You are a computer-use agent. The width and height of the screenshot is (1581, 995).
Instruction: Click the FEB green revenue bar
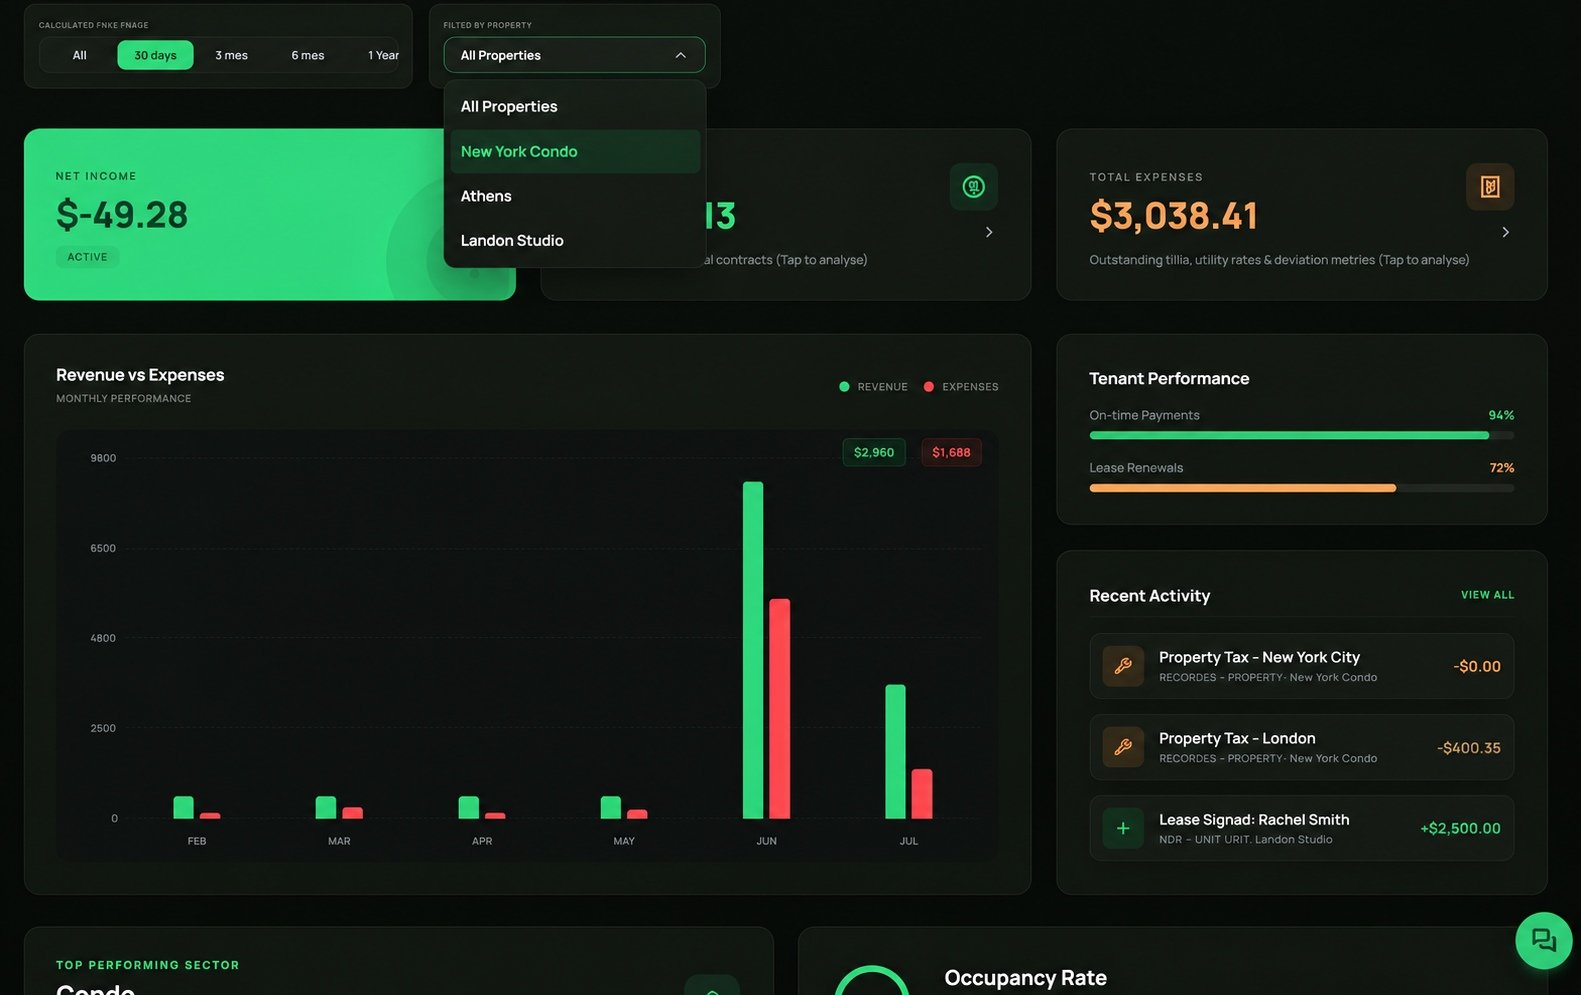[183, 808]
